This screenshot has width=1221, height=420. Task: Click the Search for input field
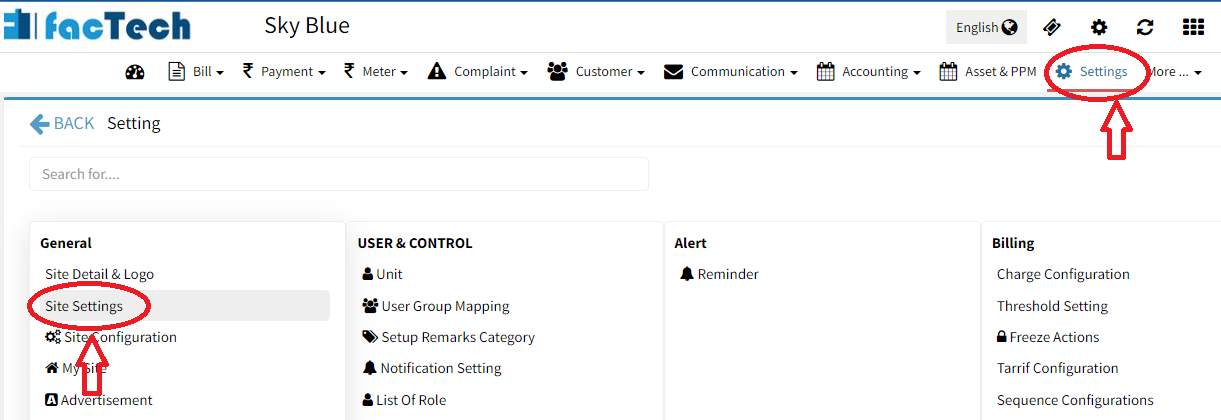(339, 174)
